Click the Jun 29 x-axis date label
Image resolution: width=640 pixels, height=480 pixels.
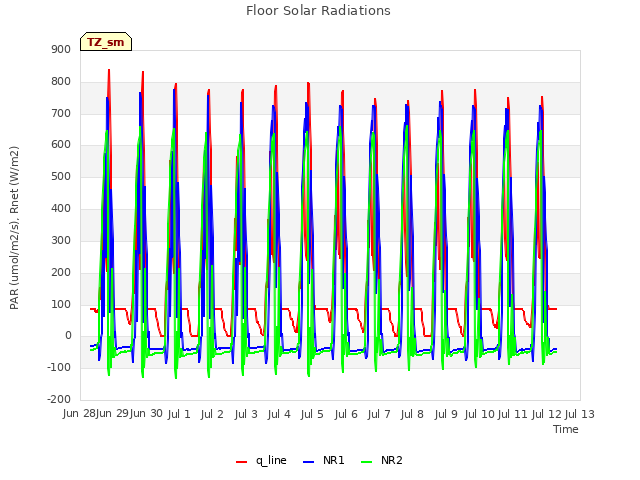[x=112, y=414]
